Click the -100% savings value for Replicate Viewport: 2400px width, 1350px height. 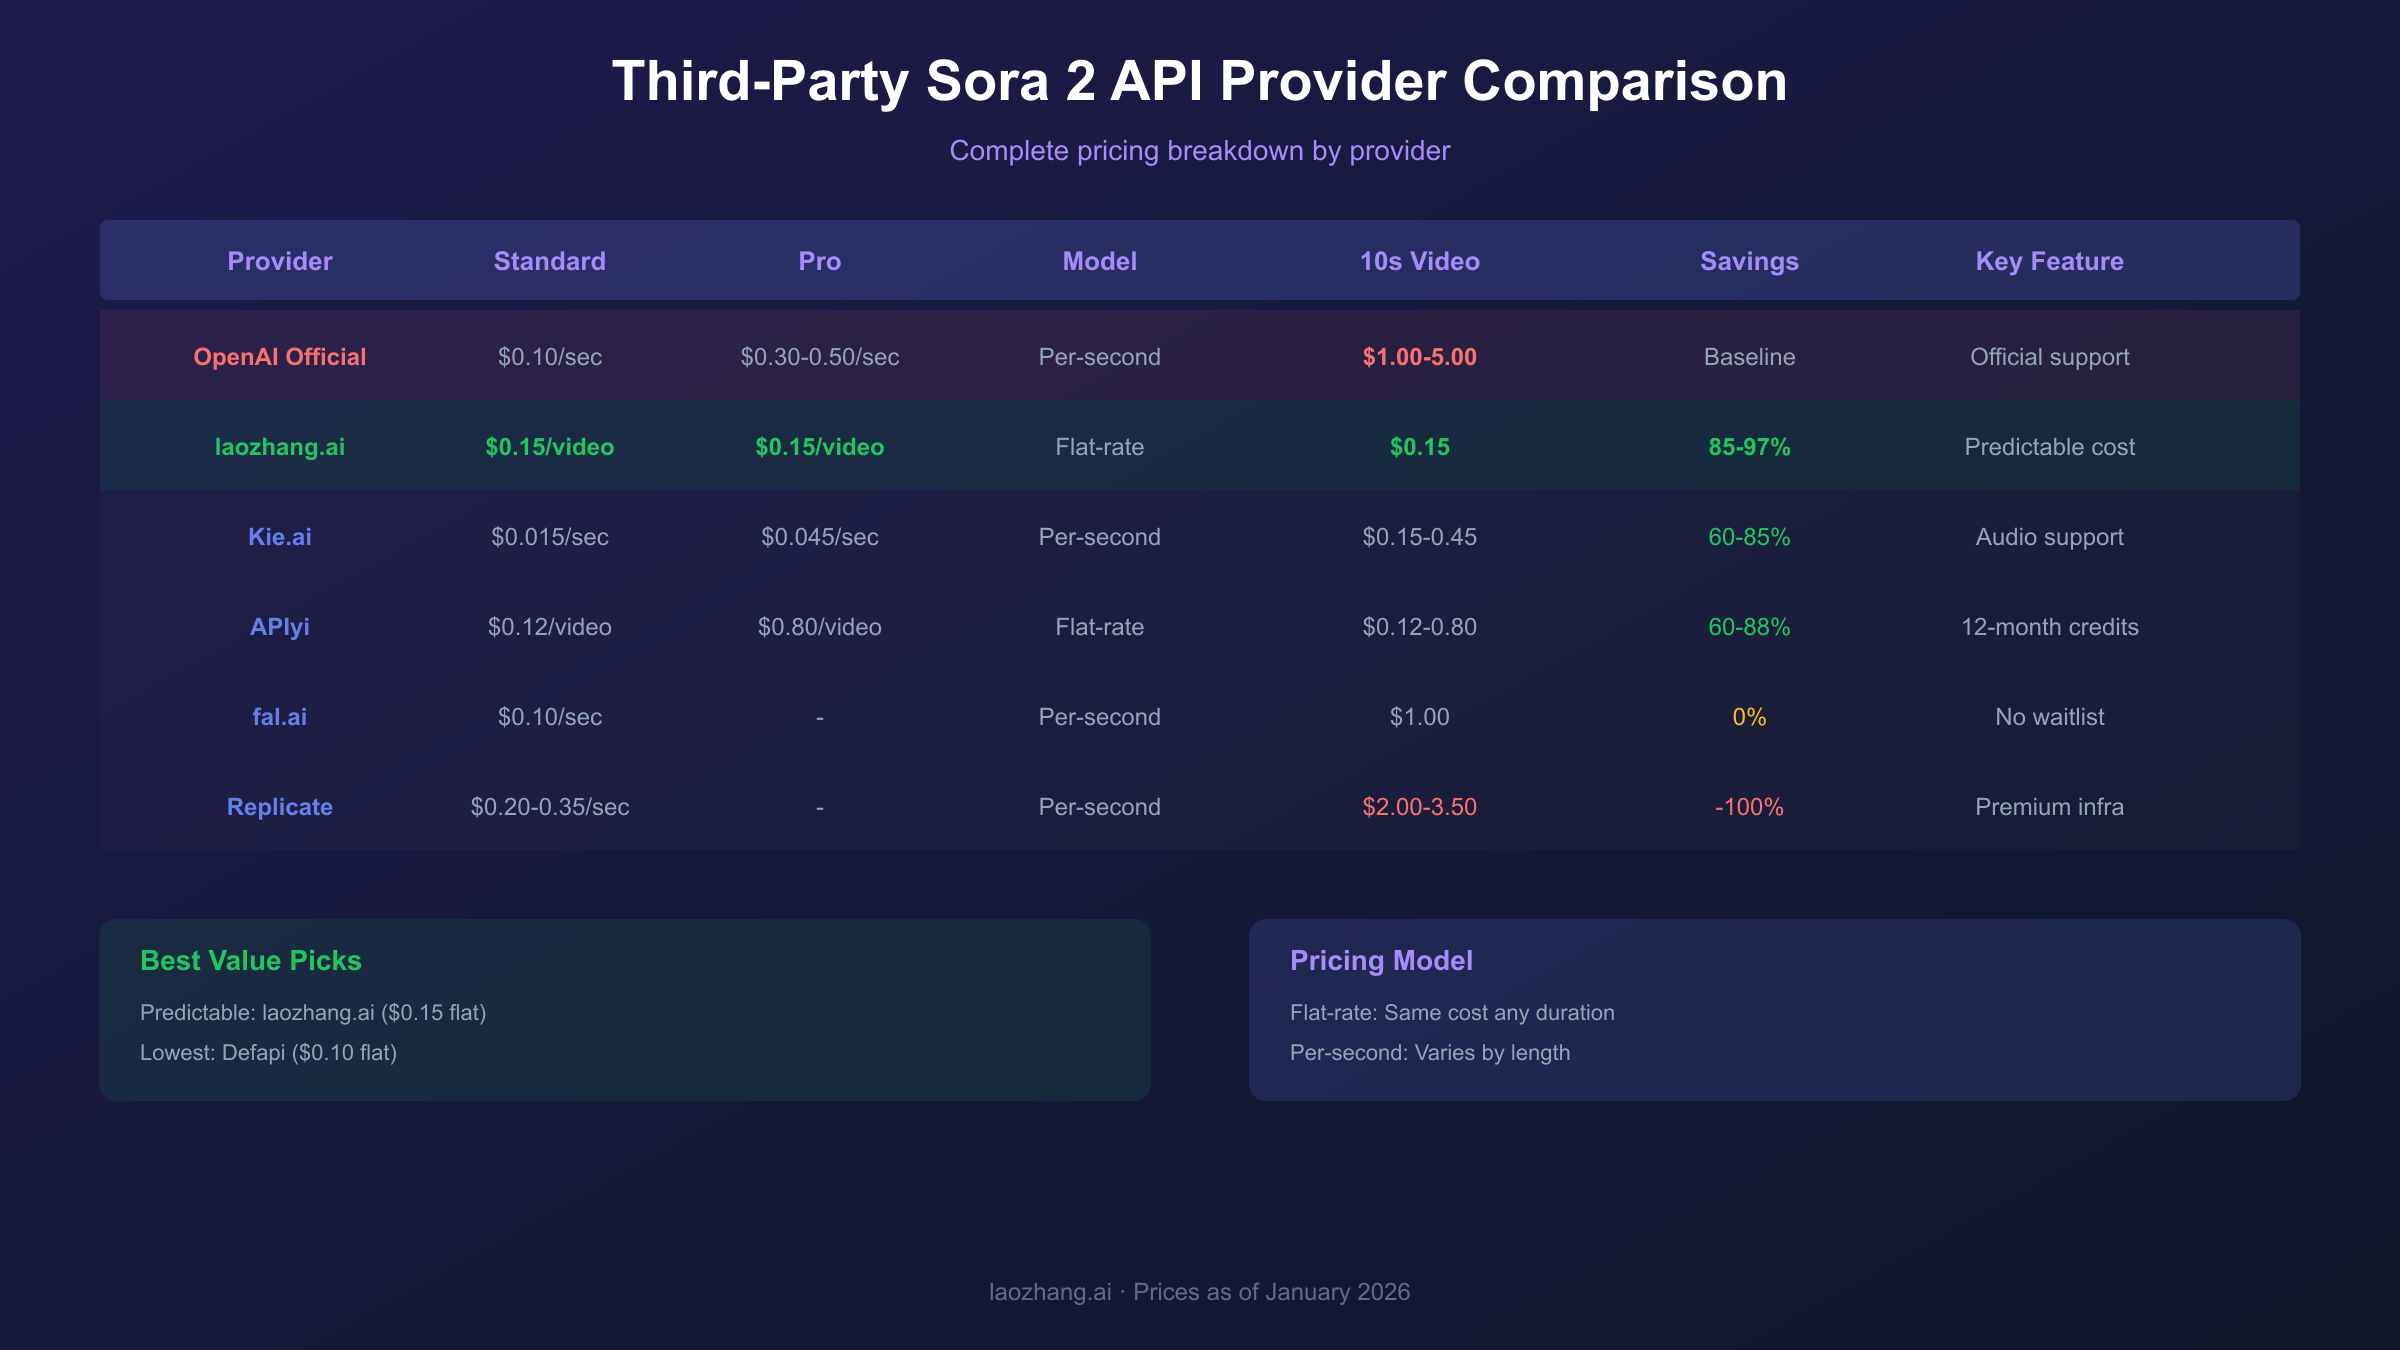click(1749, 807)
